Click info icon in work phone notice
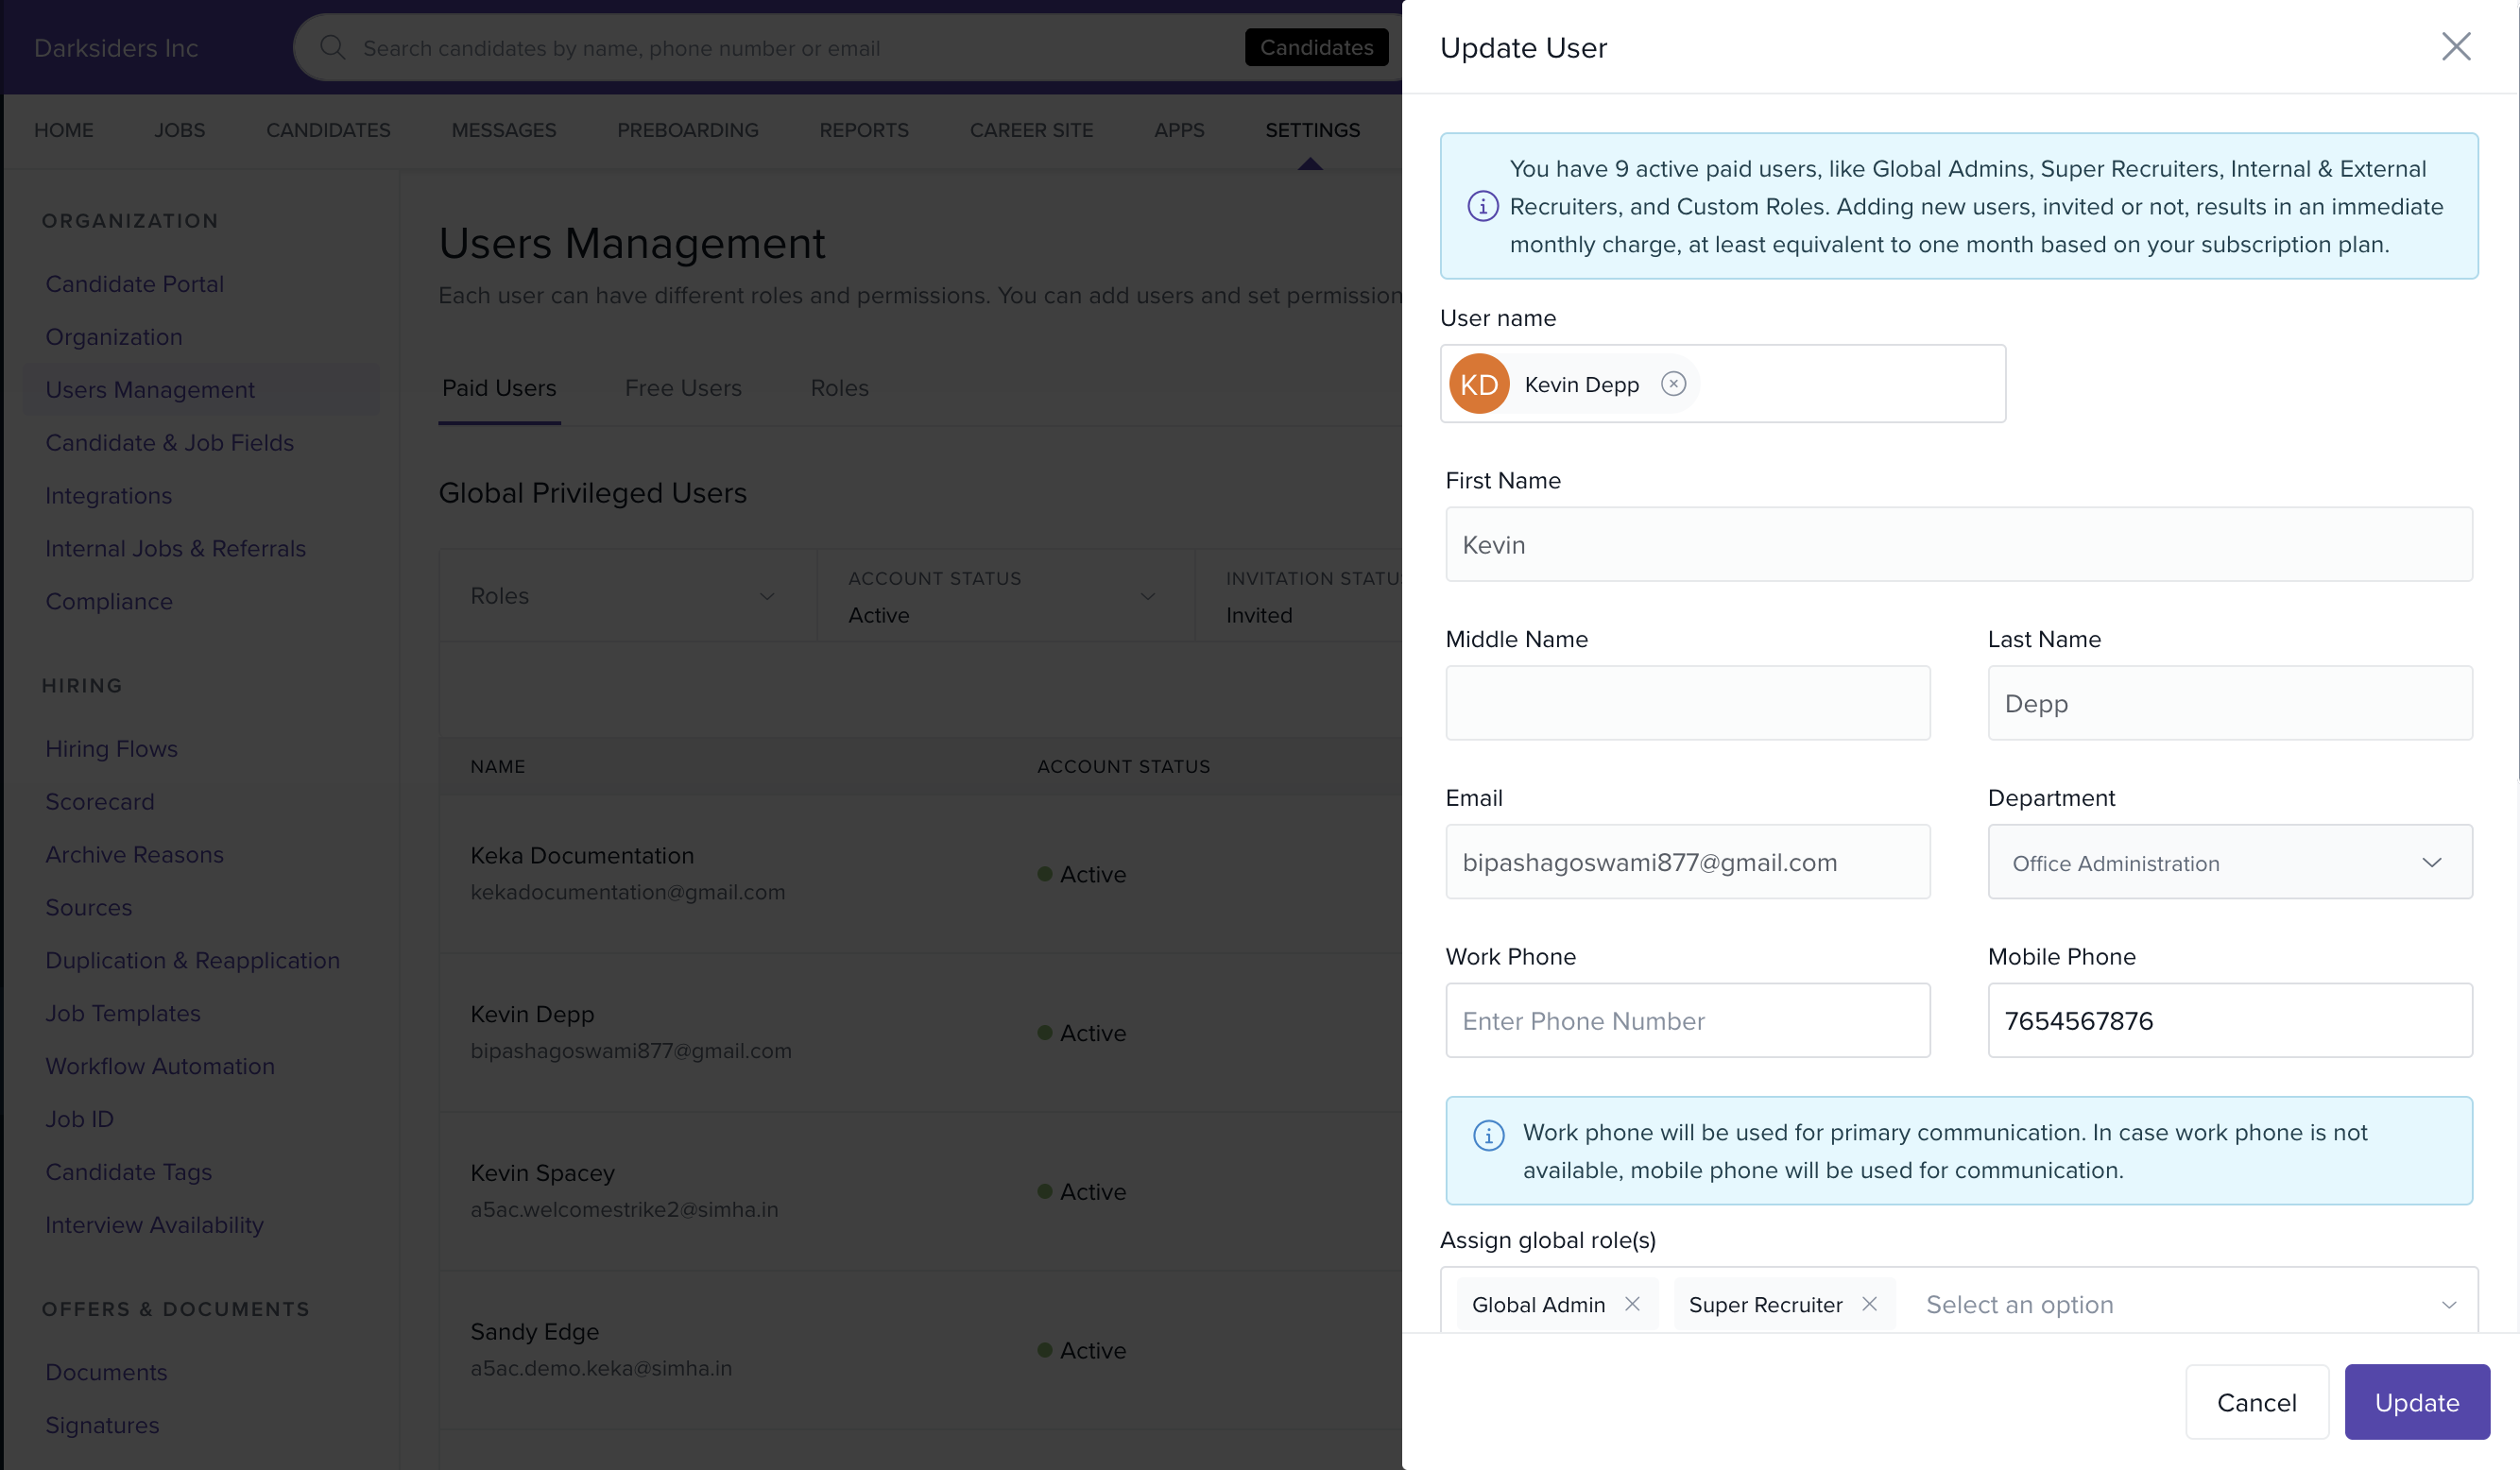The height and width of the screenshot is (1470, 2520). pos(1488,1136)
